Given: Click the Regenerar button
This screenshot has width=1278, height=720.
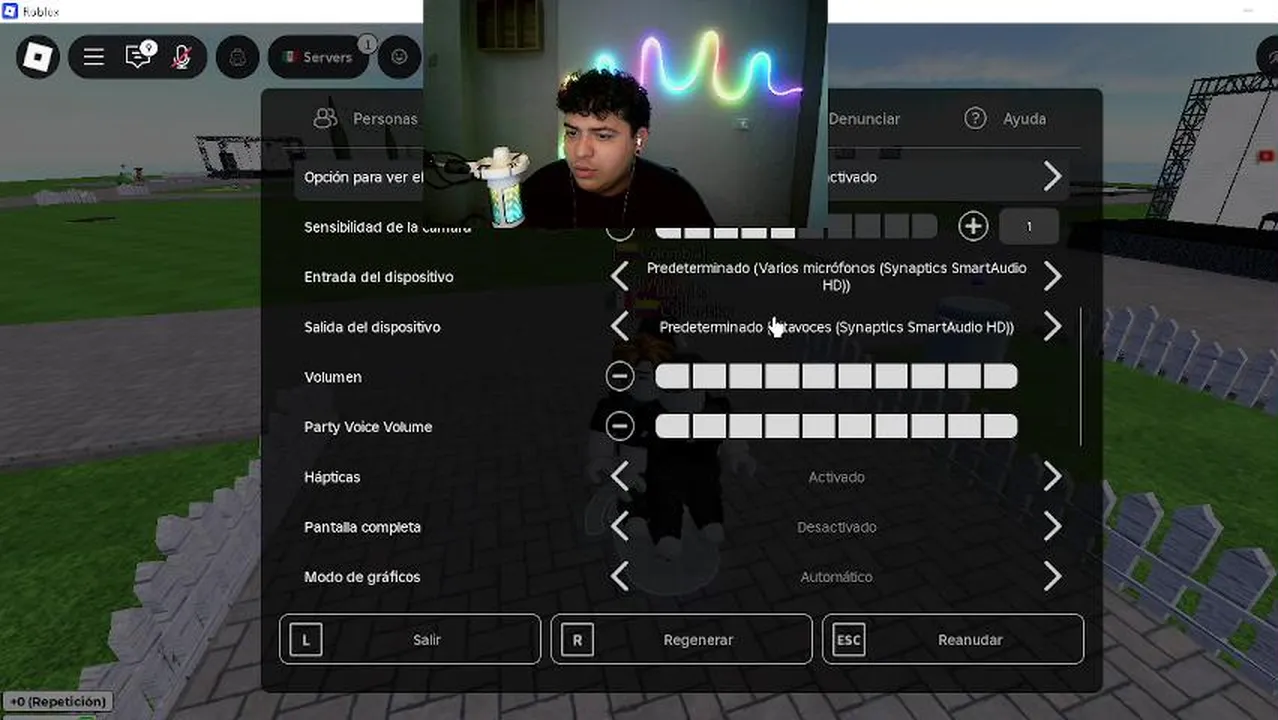Looking at the screenshot, I should (x=681, y=640).
